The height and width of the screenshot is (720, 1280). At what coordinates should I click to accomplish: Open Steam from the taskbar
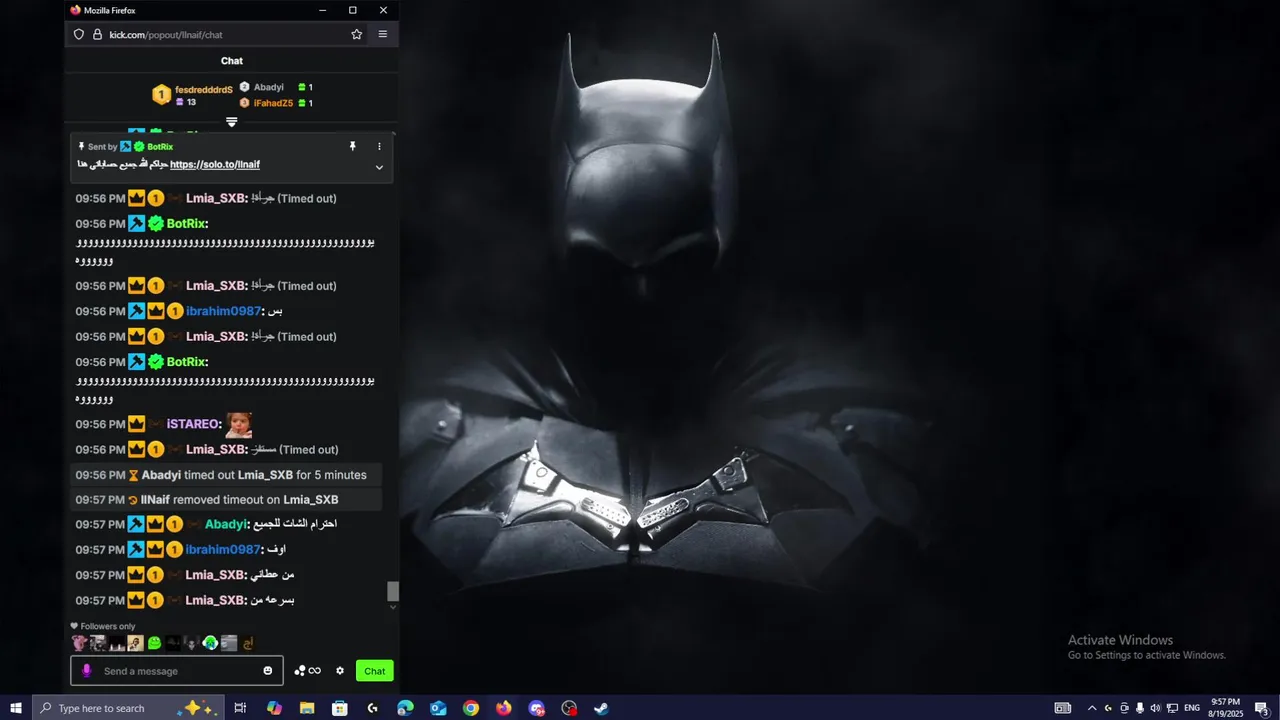click(x=601, y=708)
